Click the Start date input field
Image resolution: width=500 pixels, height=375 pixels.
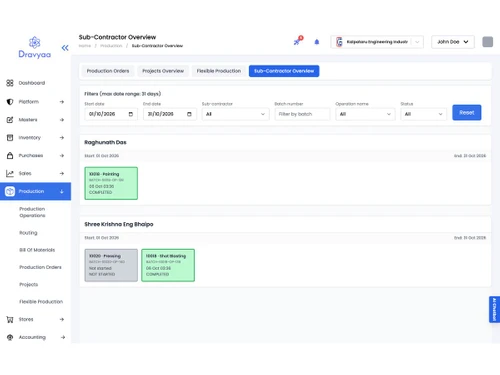pyautogui.click(x=111, y=114)
